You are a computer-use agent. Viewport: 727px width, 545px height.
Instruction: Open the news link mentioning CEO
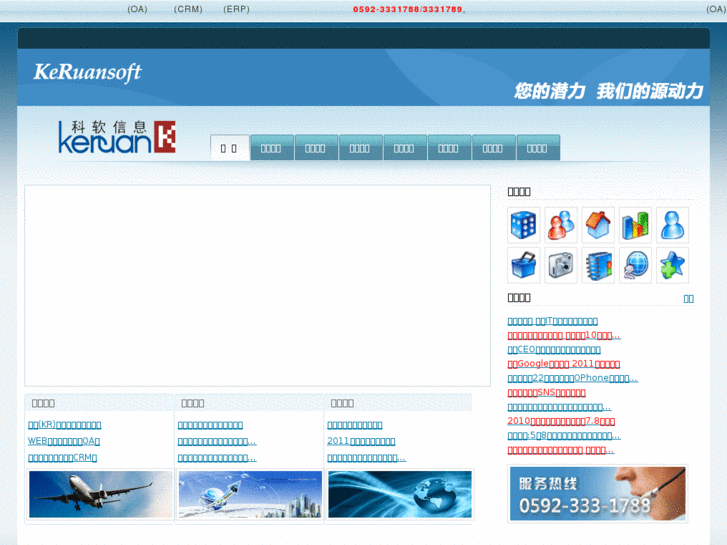554,349
